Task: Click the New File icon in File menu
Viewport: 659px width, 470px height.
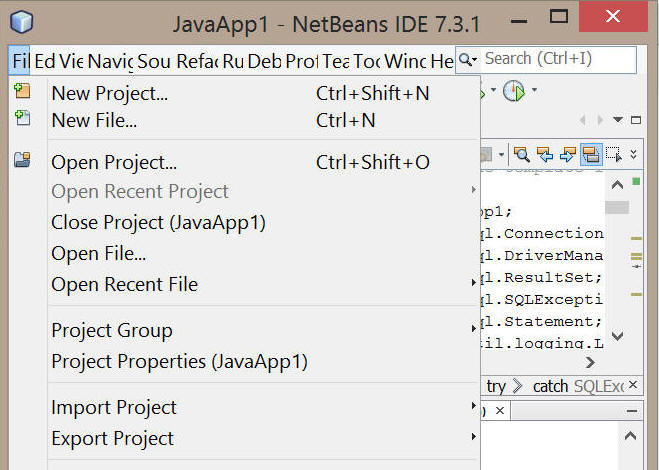Action: coord(22,119)
